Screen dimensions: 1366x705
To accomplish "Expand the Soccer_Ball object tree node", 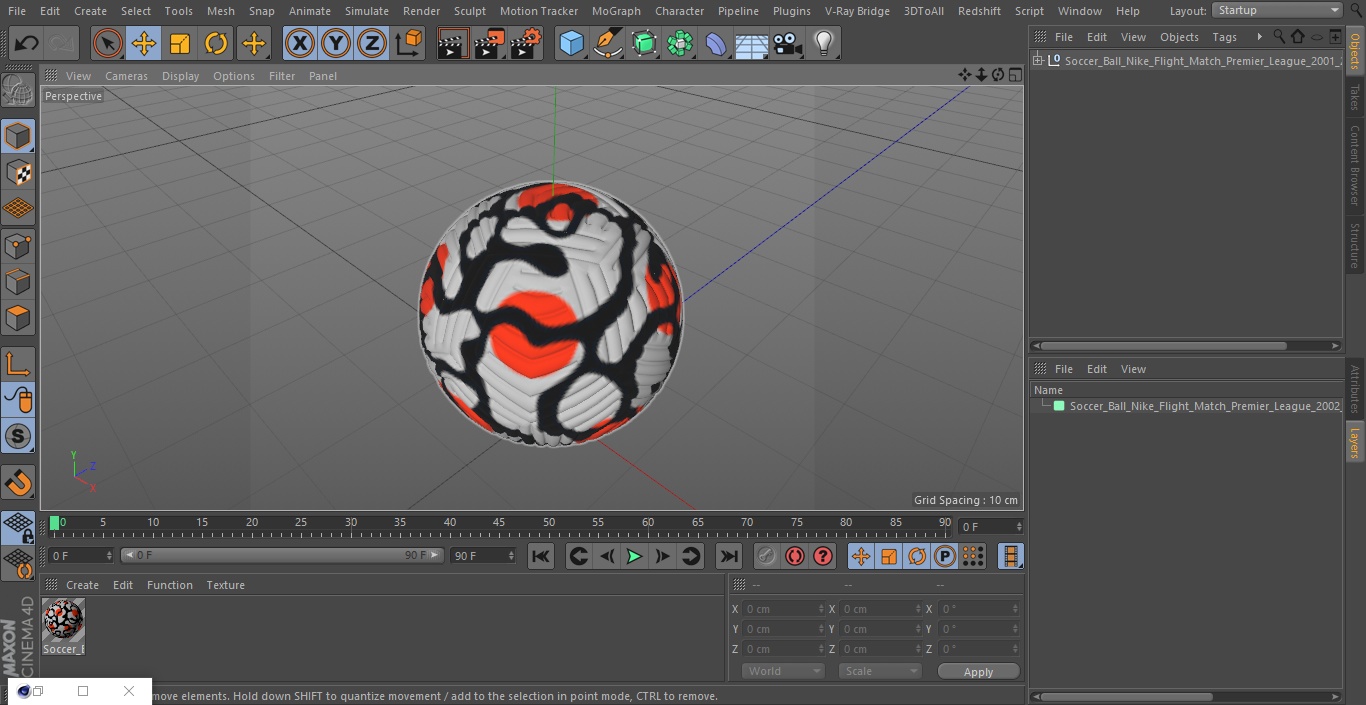I will [x=1038, y=61].
